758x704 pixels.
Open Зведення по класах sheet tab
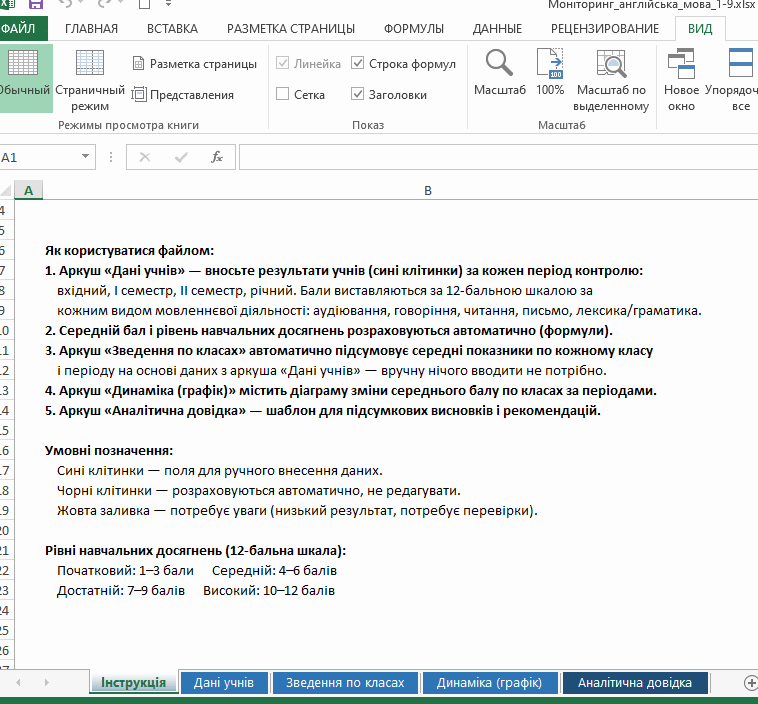[345, 683]
